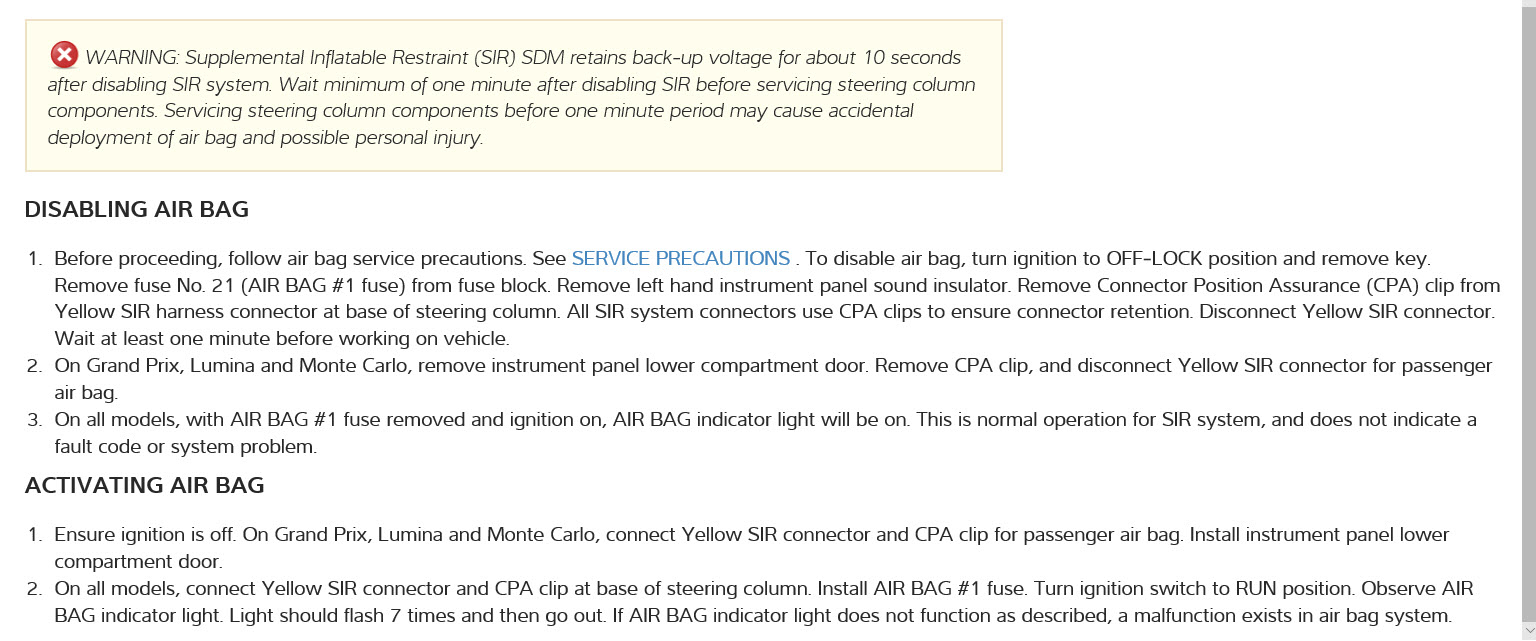Click the red warning X icon
1536x641 pixels.
click(64, 56)
